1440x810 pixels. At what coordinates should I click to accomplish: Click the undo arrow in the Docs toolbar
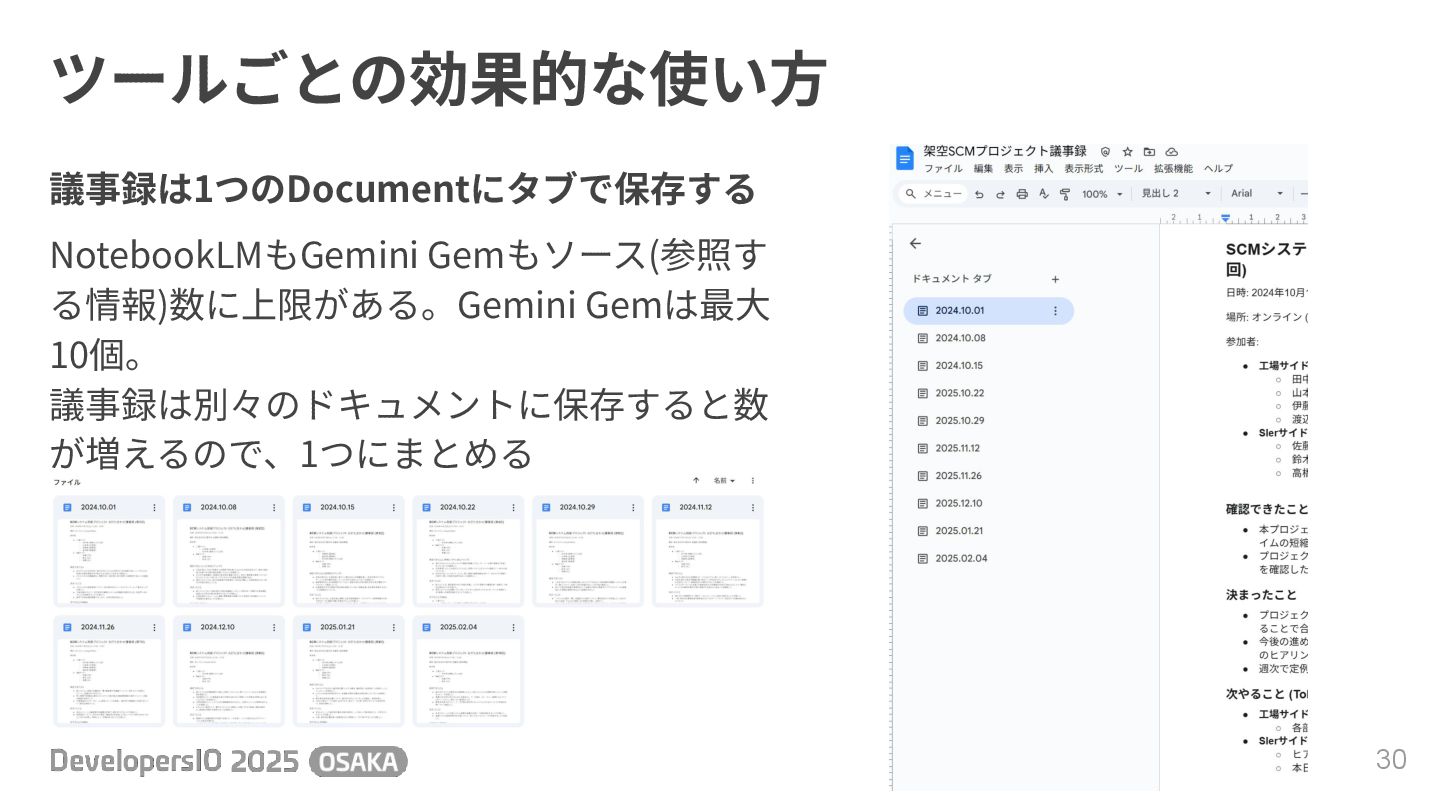tap(979, 194)
